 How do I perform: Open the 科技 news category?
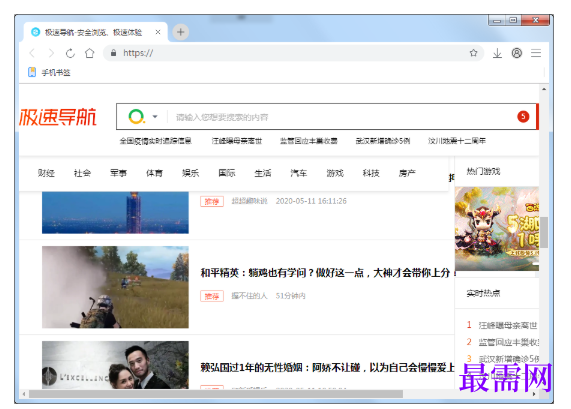[371, 173]
